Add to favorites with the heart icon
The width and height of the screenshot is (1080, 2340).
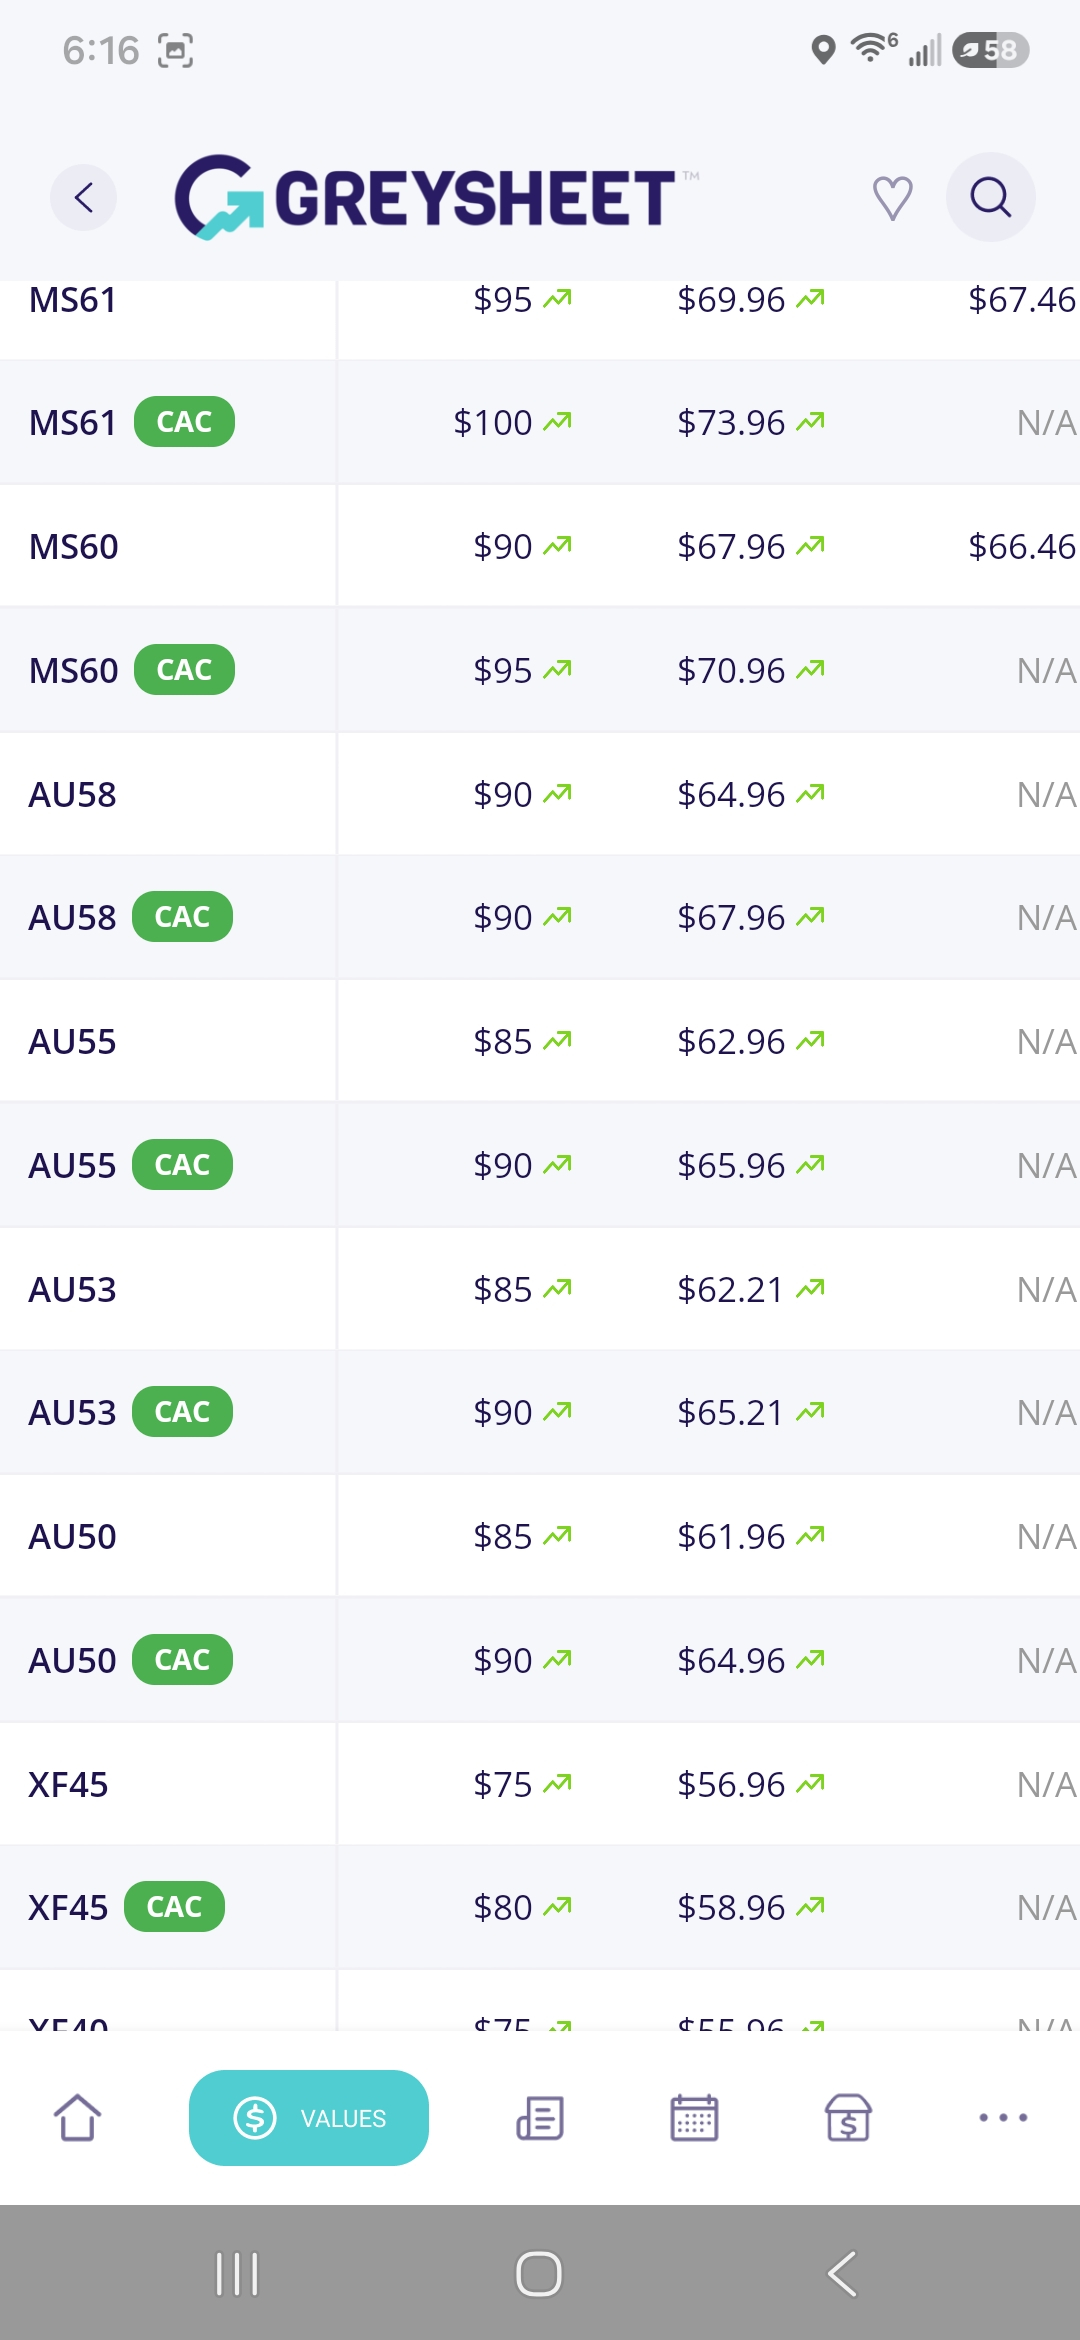tap(892, 197)
